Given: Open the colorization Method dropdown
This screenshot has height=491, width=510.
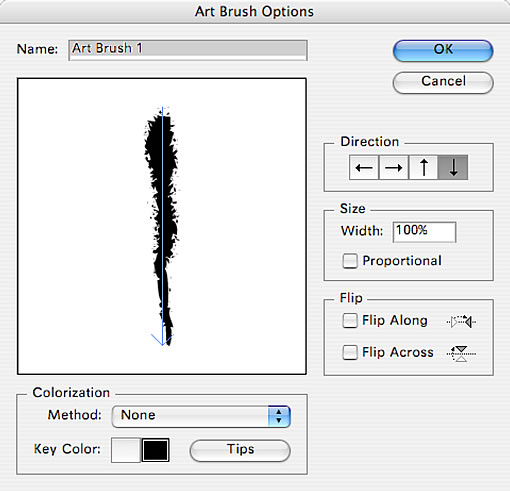Looking at the screenshot, I should [201, 416].
